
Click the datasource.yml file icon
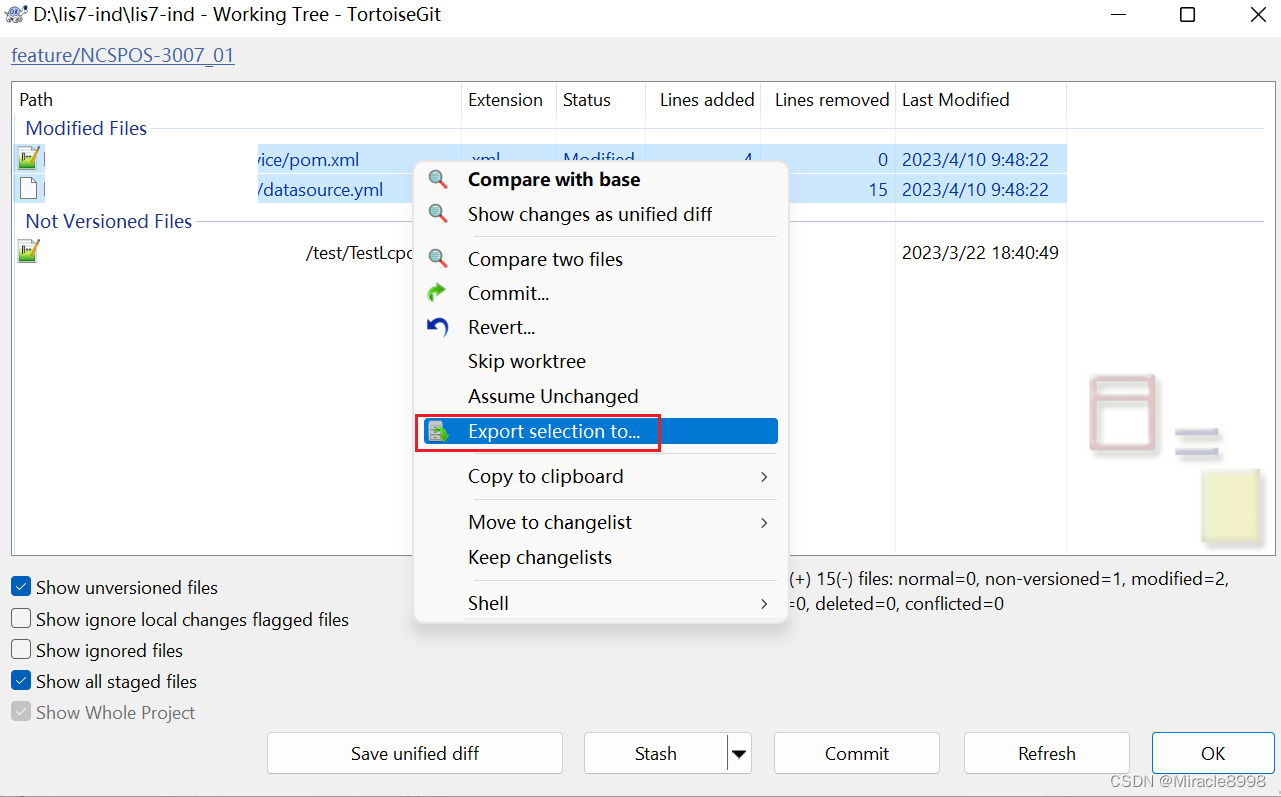(29, 188)
